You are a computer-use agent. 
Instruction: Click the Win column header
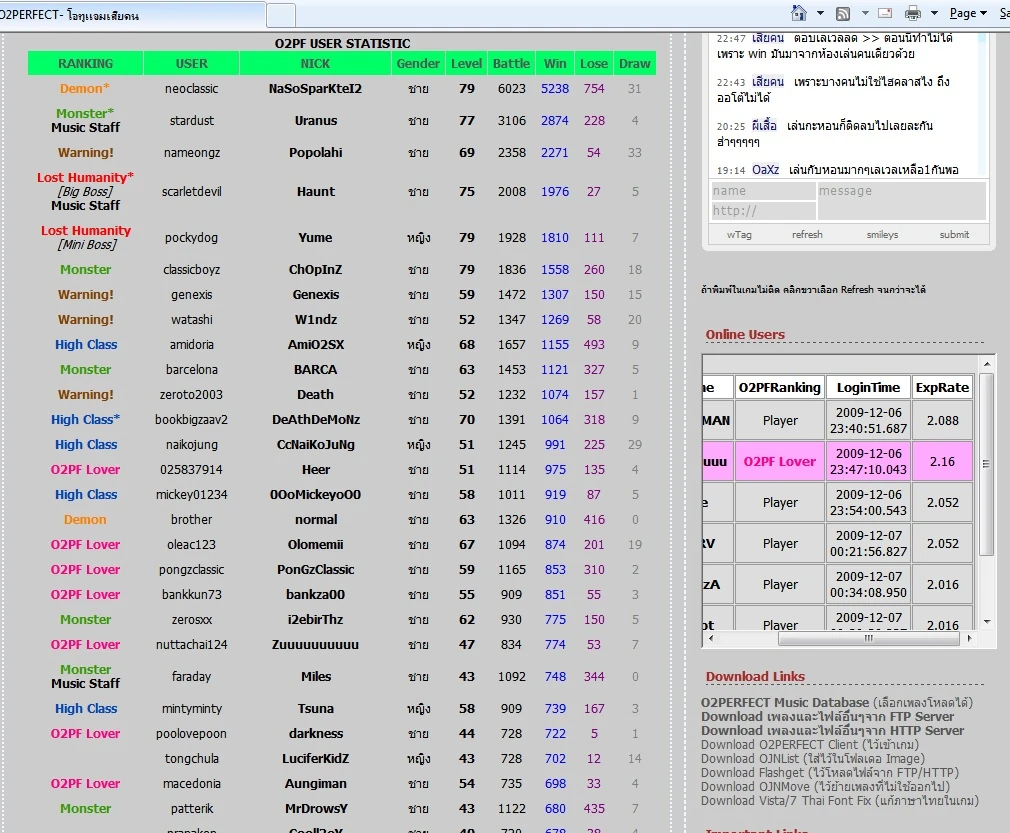pyautogui.click(x=555, y=63)
